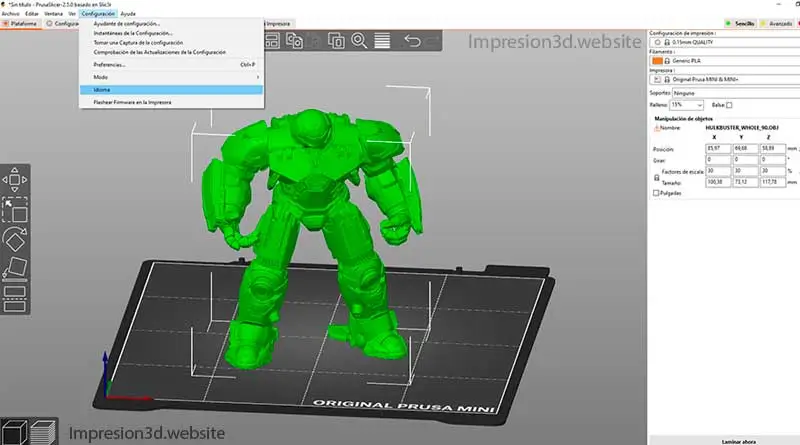Click lock icon beside 0.15mm QUALITY preset
The image size is (800, 445).
[667, 42]
